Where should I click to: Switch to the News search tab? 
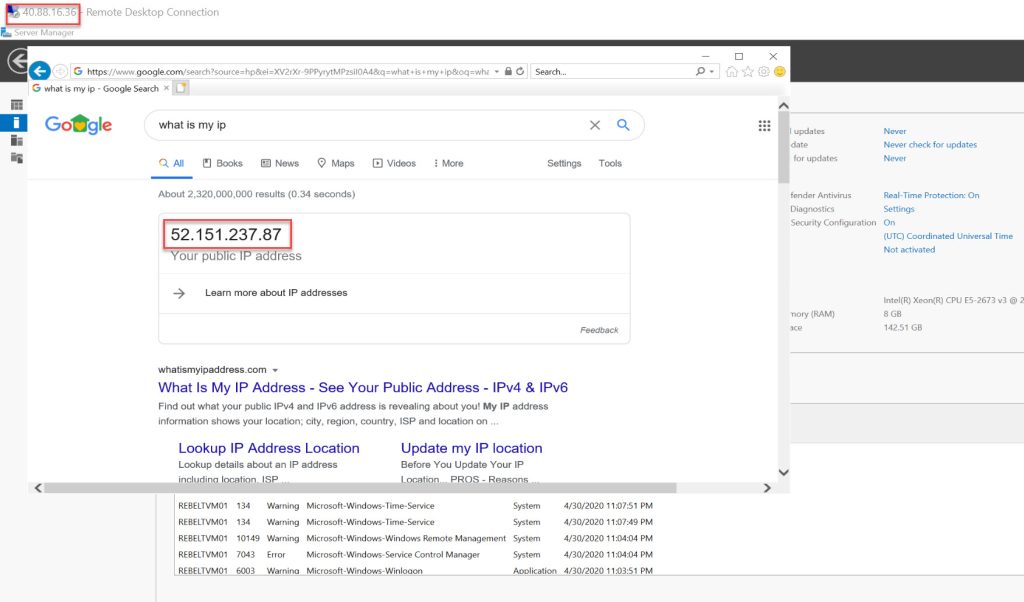pyautogui.click(x=279, y=162)
